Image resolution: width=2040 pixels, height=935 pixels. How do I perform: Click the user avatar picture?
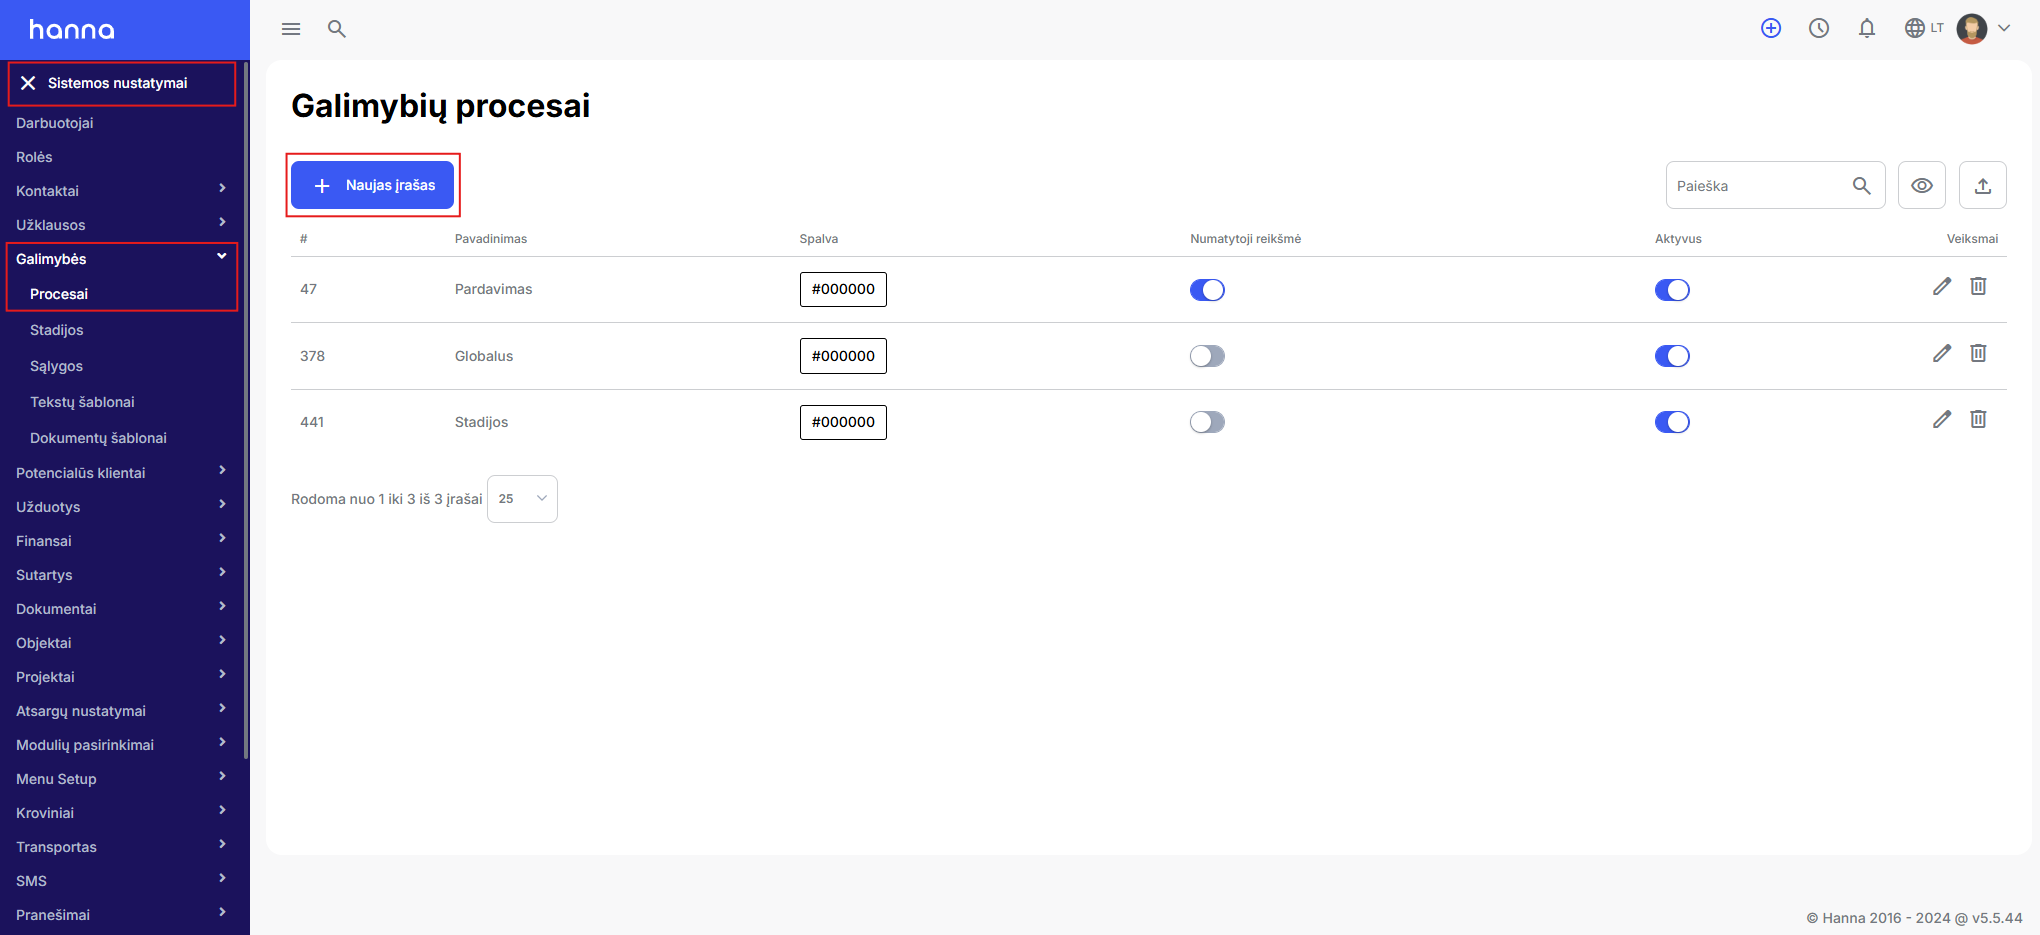[1972, 28]
